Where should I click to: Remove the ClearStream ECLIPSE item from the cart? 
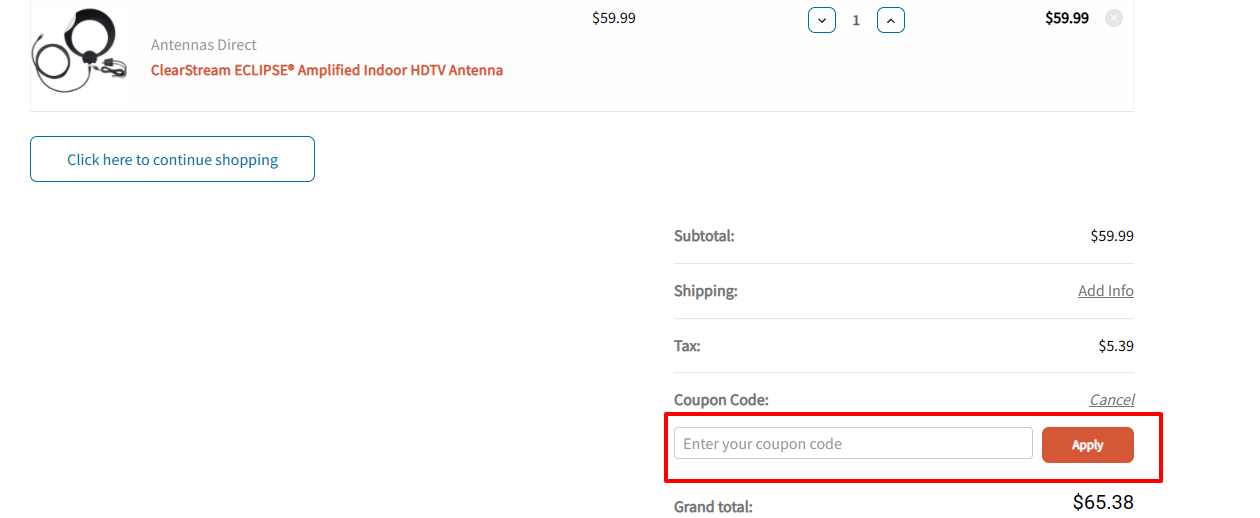click(1114, 18)
